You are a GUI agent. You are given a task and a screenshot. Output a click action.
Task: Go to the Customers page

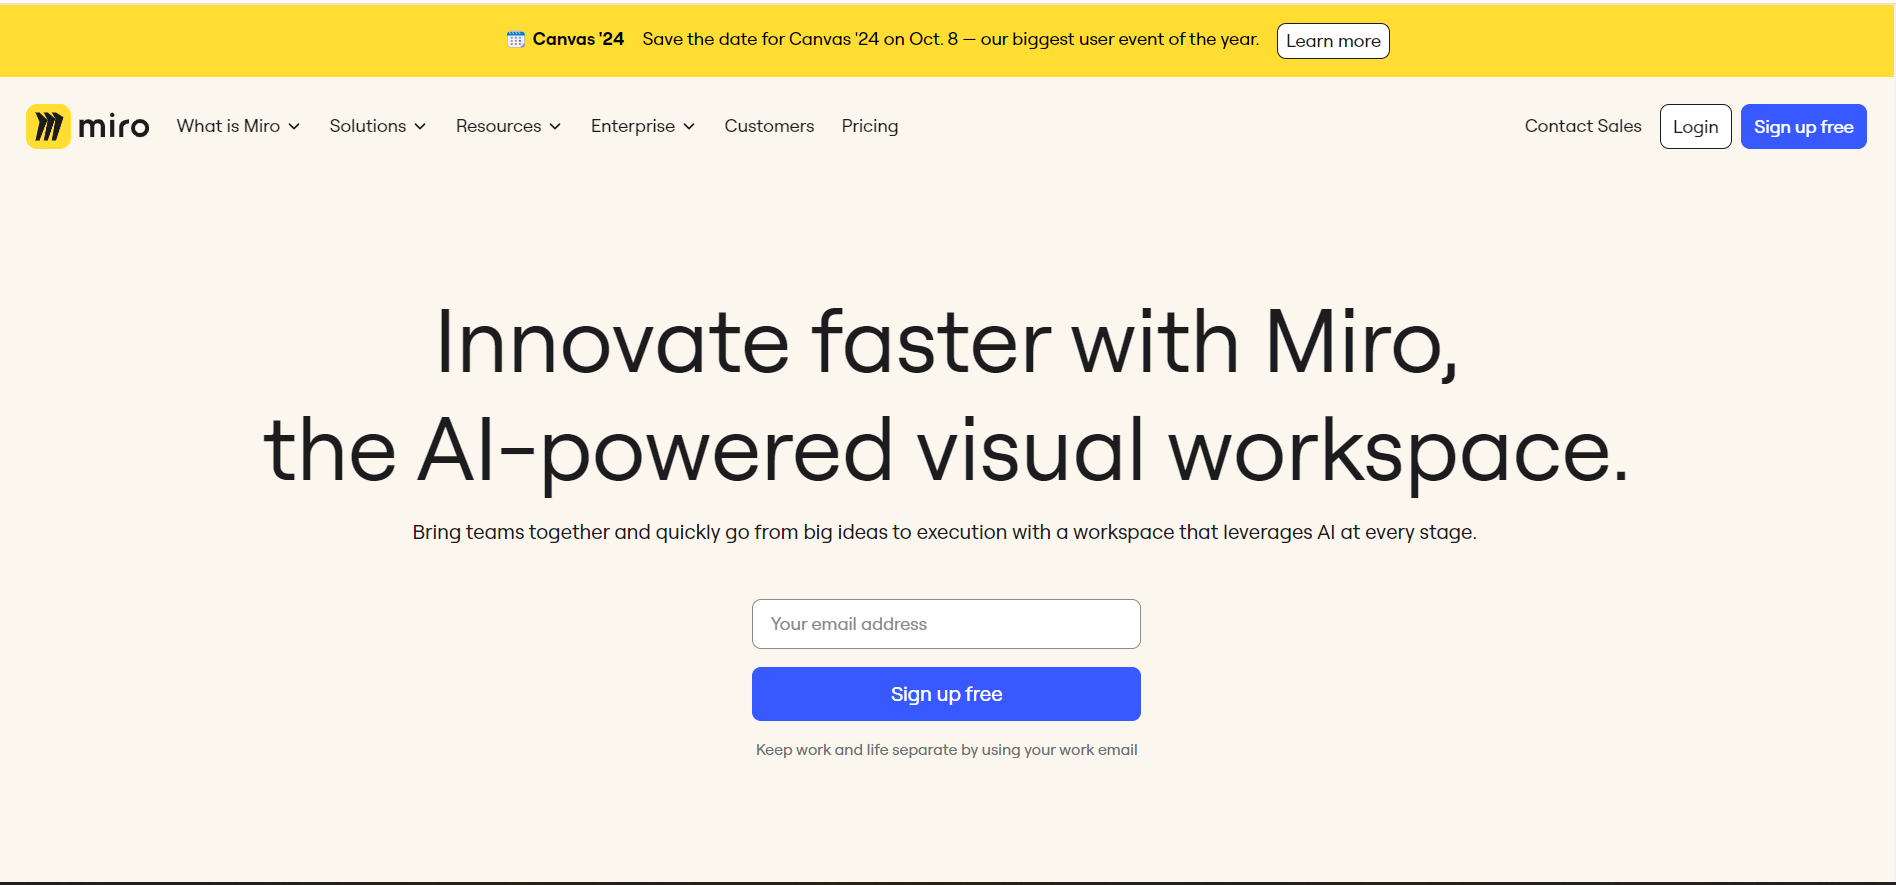pyautogui.click(x=769, y=126)
